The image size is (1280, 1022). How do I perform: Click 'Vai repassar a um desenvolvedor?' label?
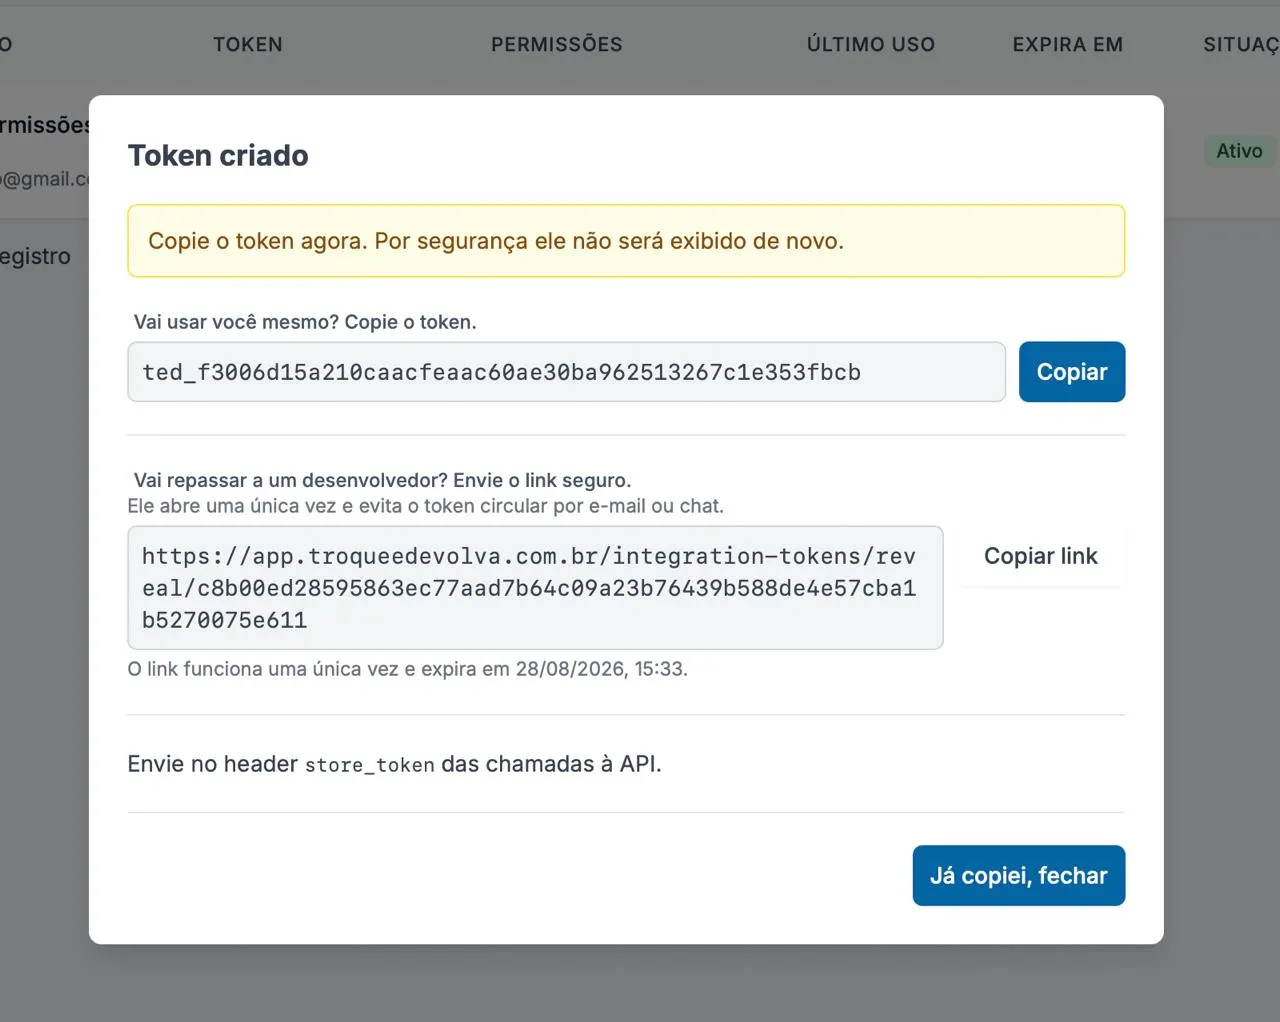pos(383,480)
